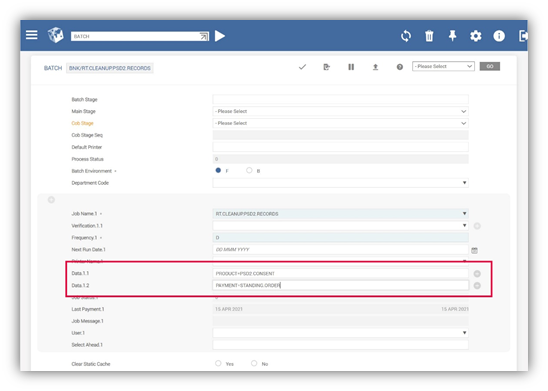
Task: Commit record using checkmark icon
Action: [302, 67]
